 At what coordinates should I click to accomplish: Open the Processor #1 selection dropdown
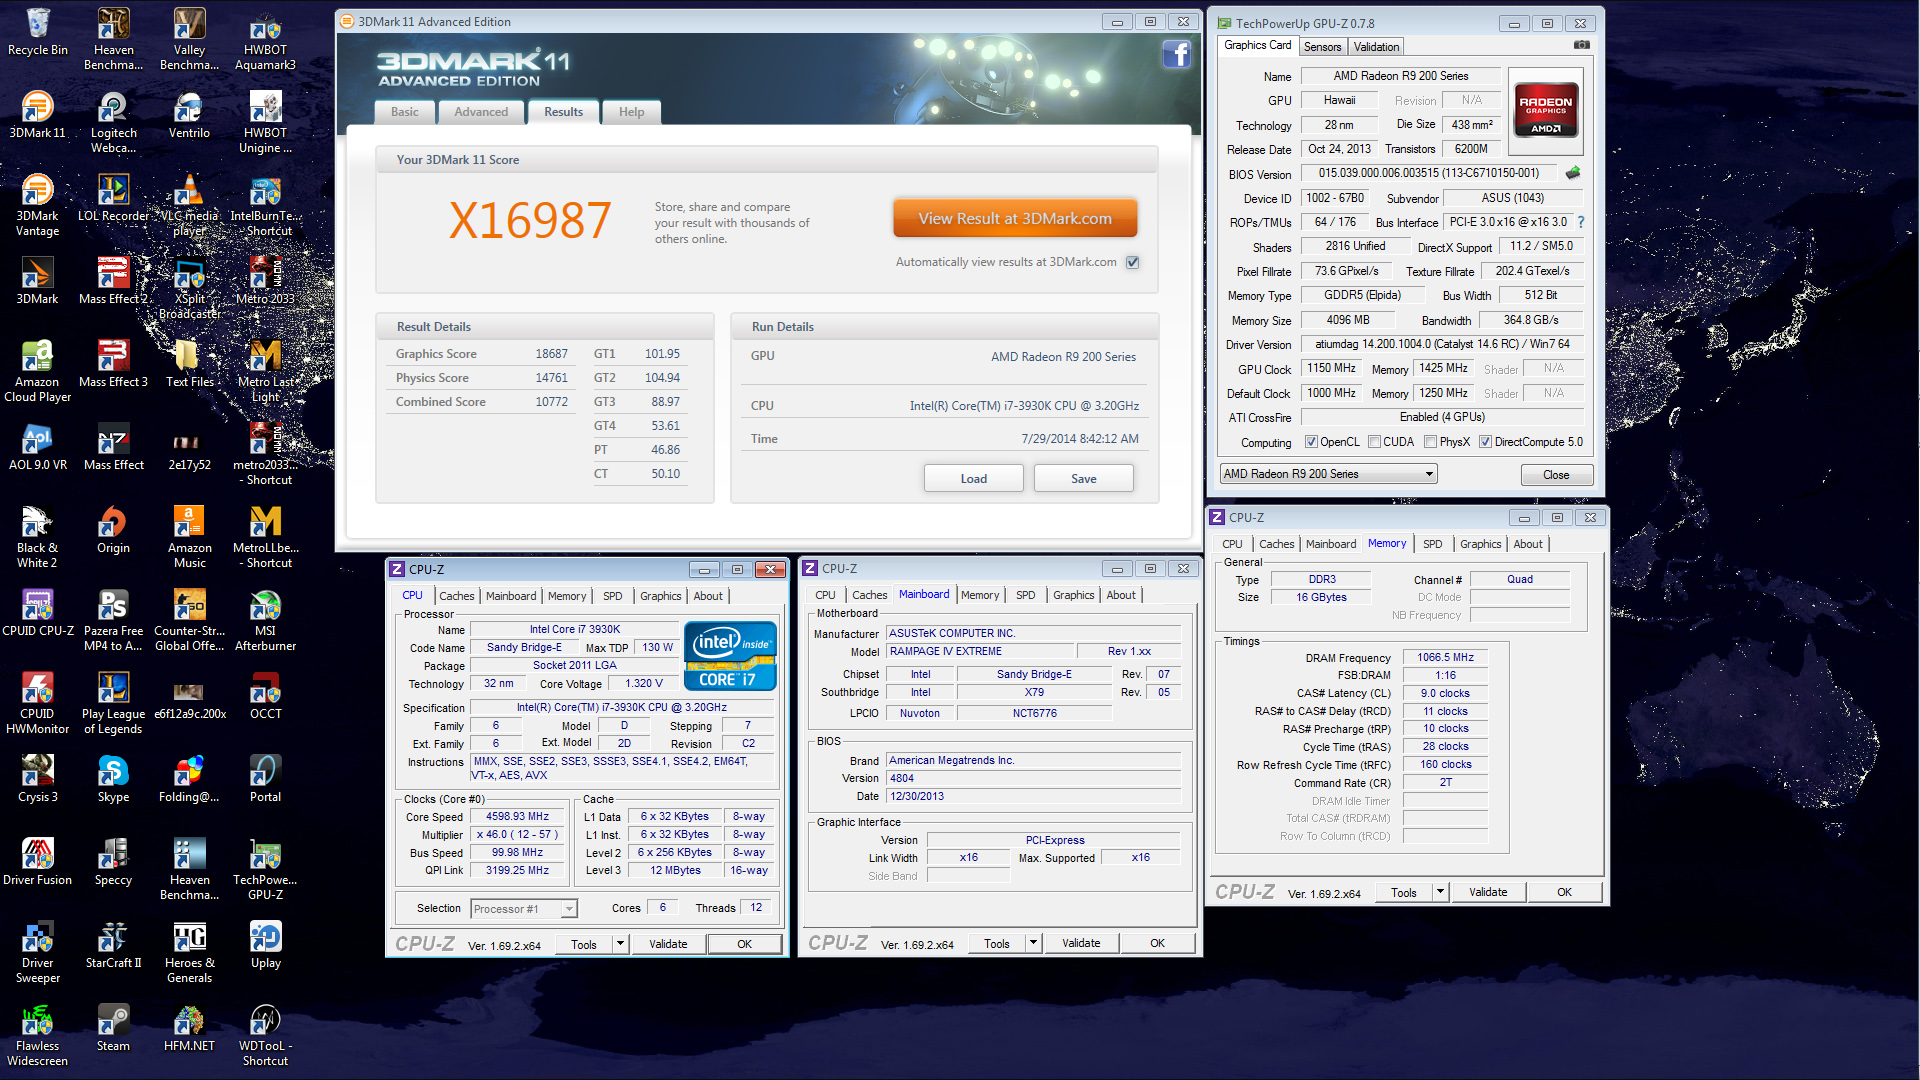(x=524, y=909)
